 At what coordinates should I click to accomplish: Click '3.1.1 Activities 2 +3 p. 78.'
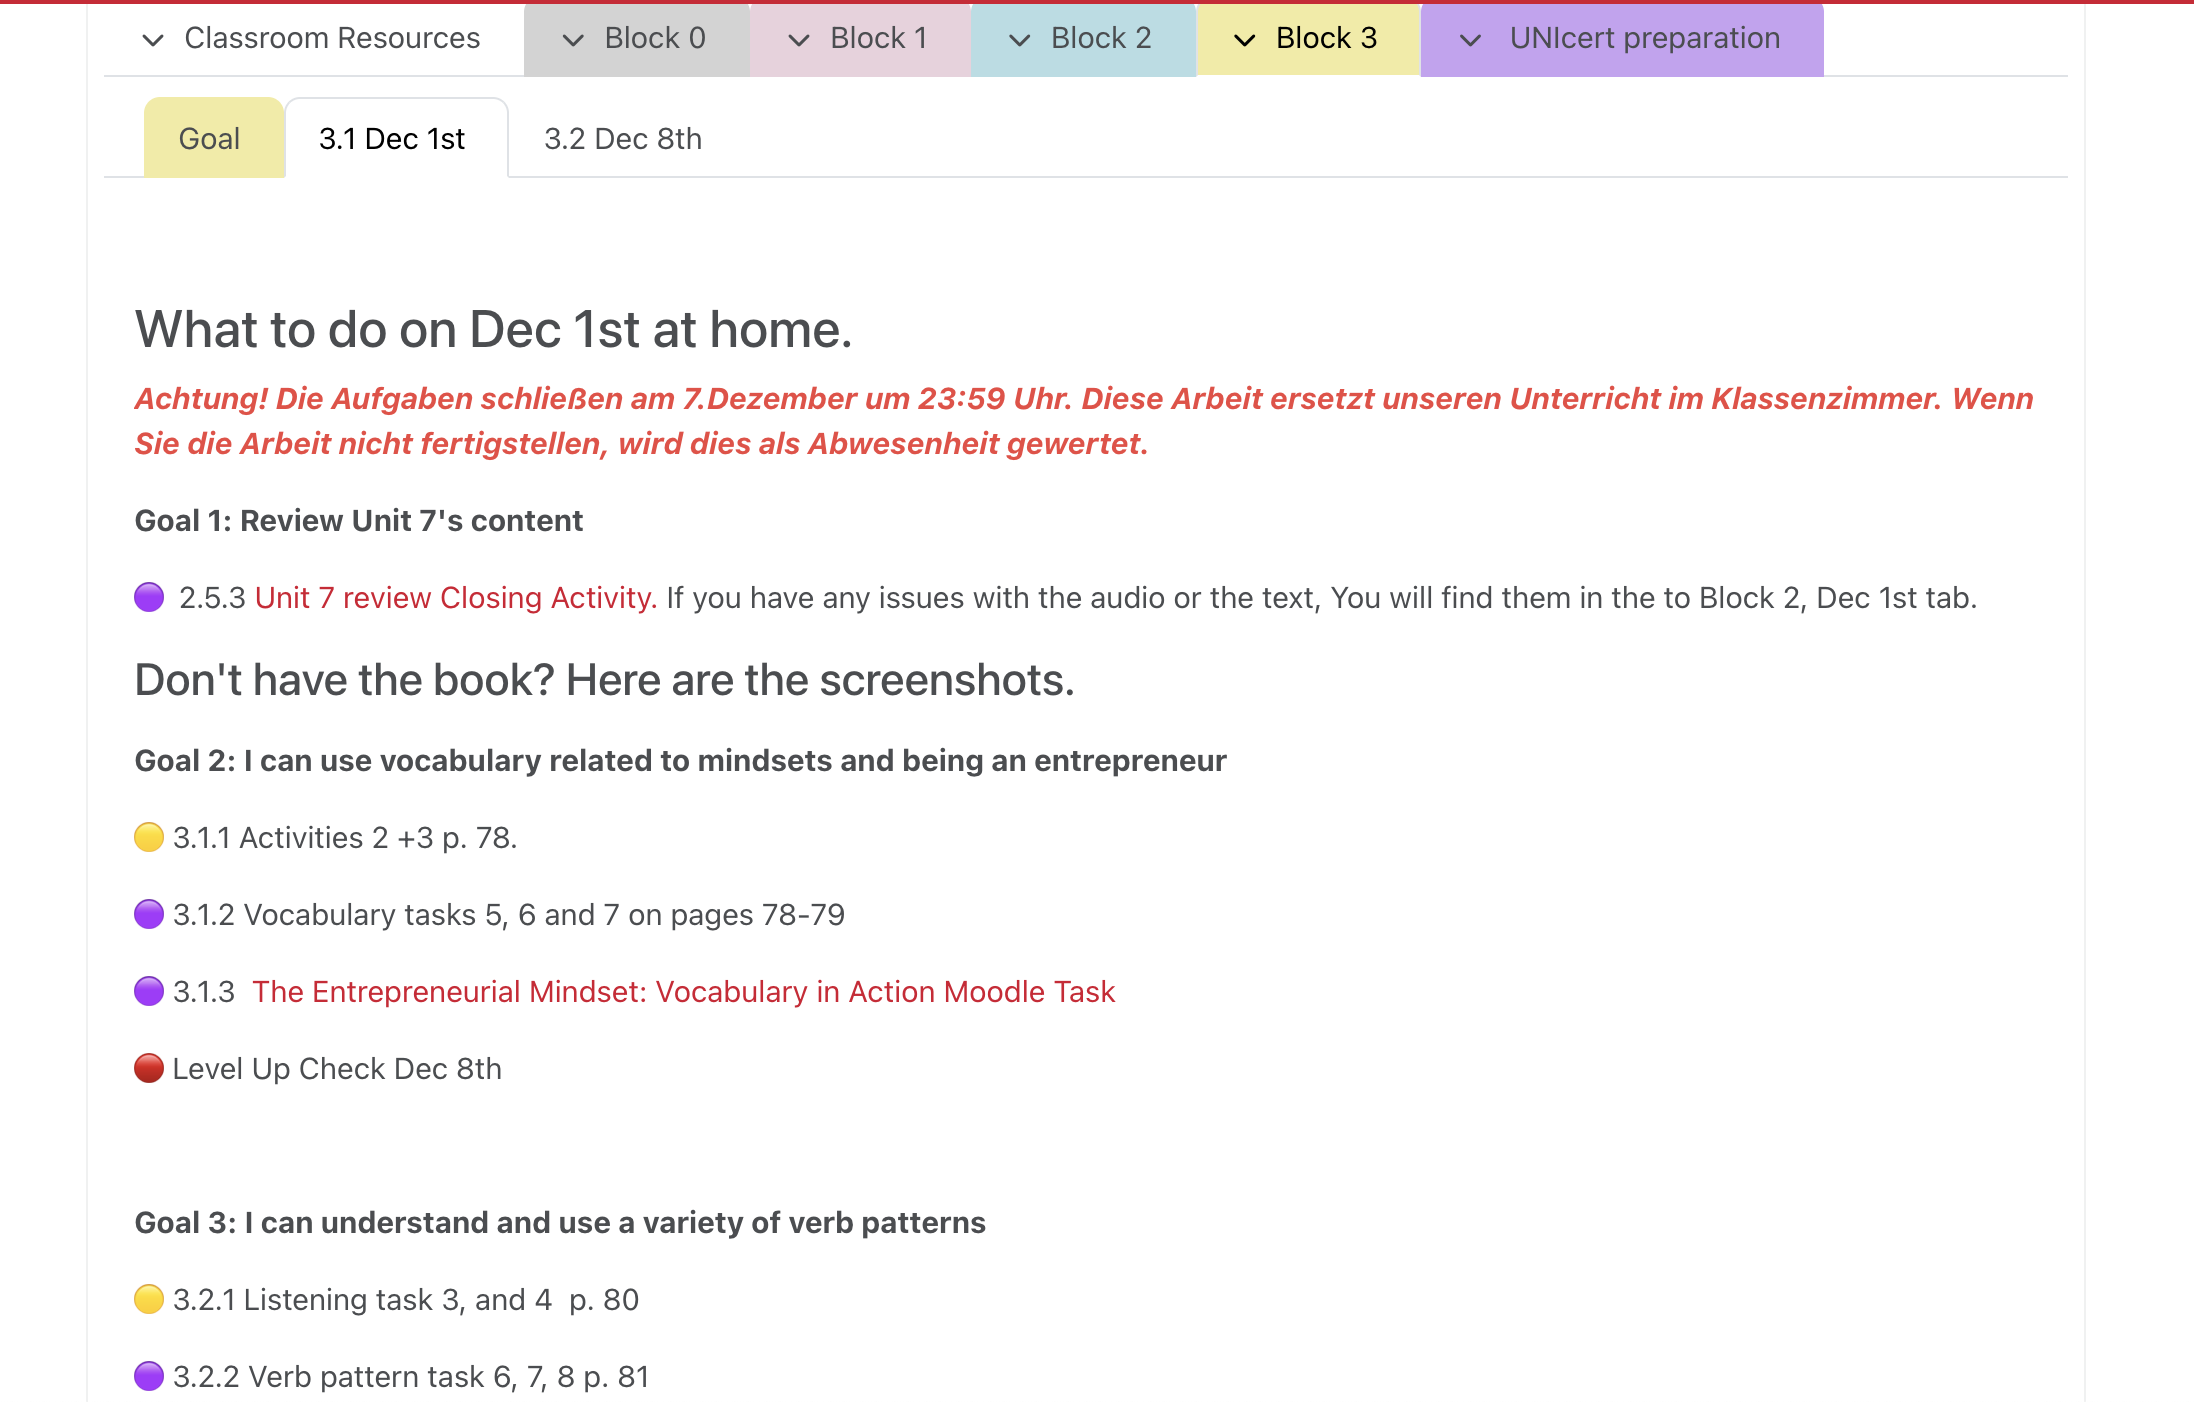coord(345,838)
